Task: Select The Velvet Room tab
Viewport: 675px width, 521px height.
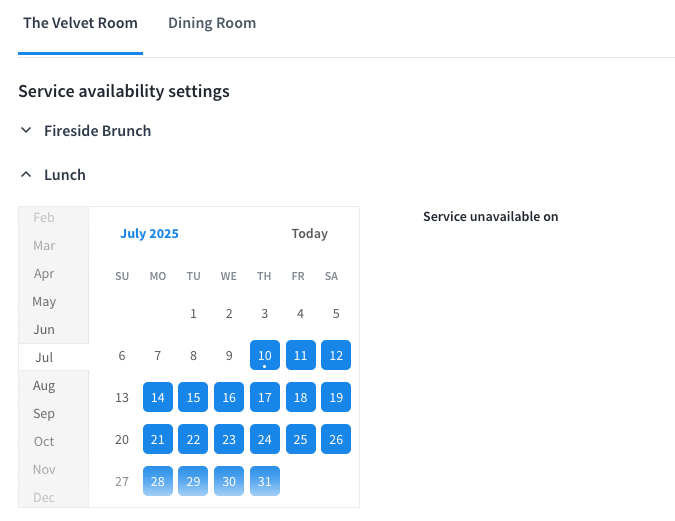Action: 80,23
